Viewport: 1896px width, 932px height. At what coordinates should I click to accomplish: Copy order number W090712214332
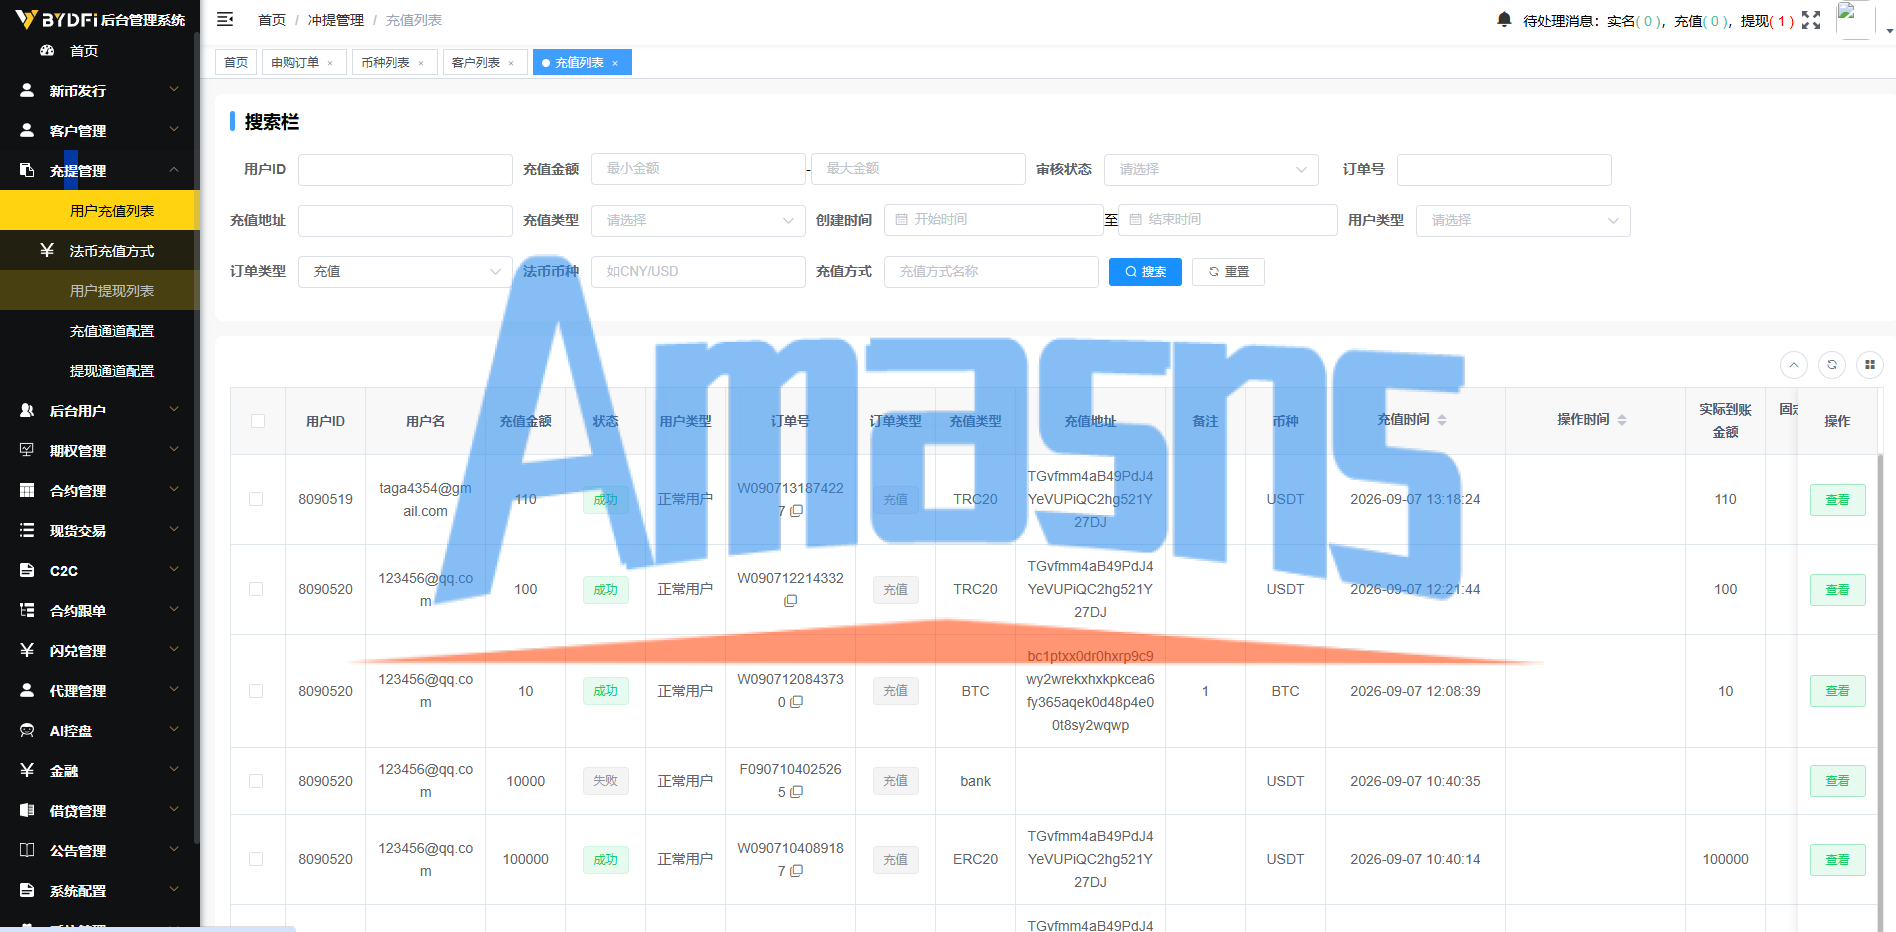click(x=790, y=601)
